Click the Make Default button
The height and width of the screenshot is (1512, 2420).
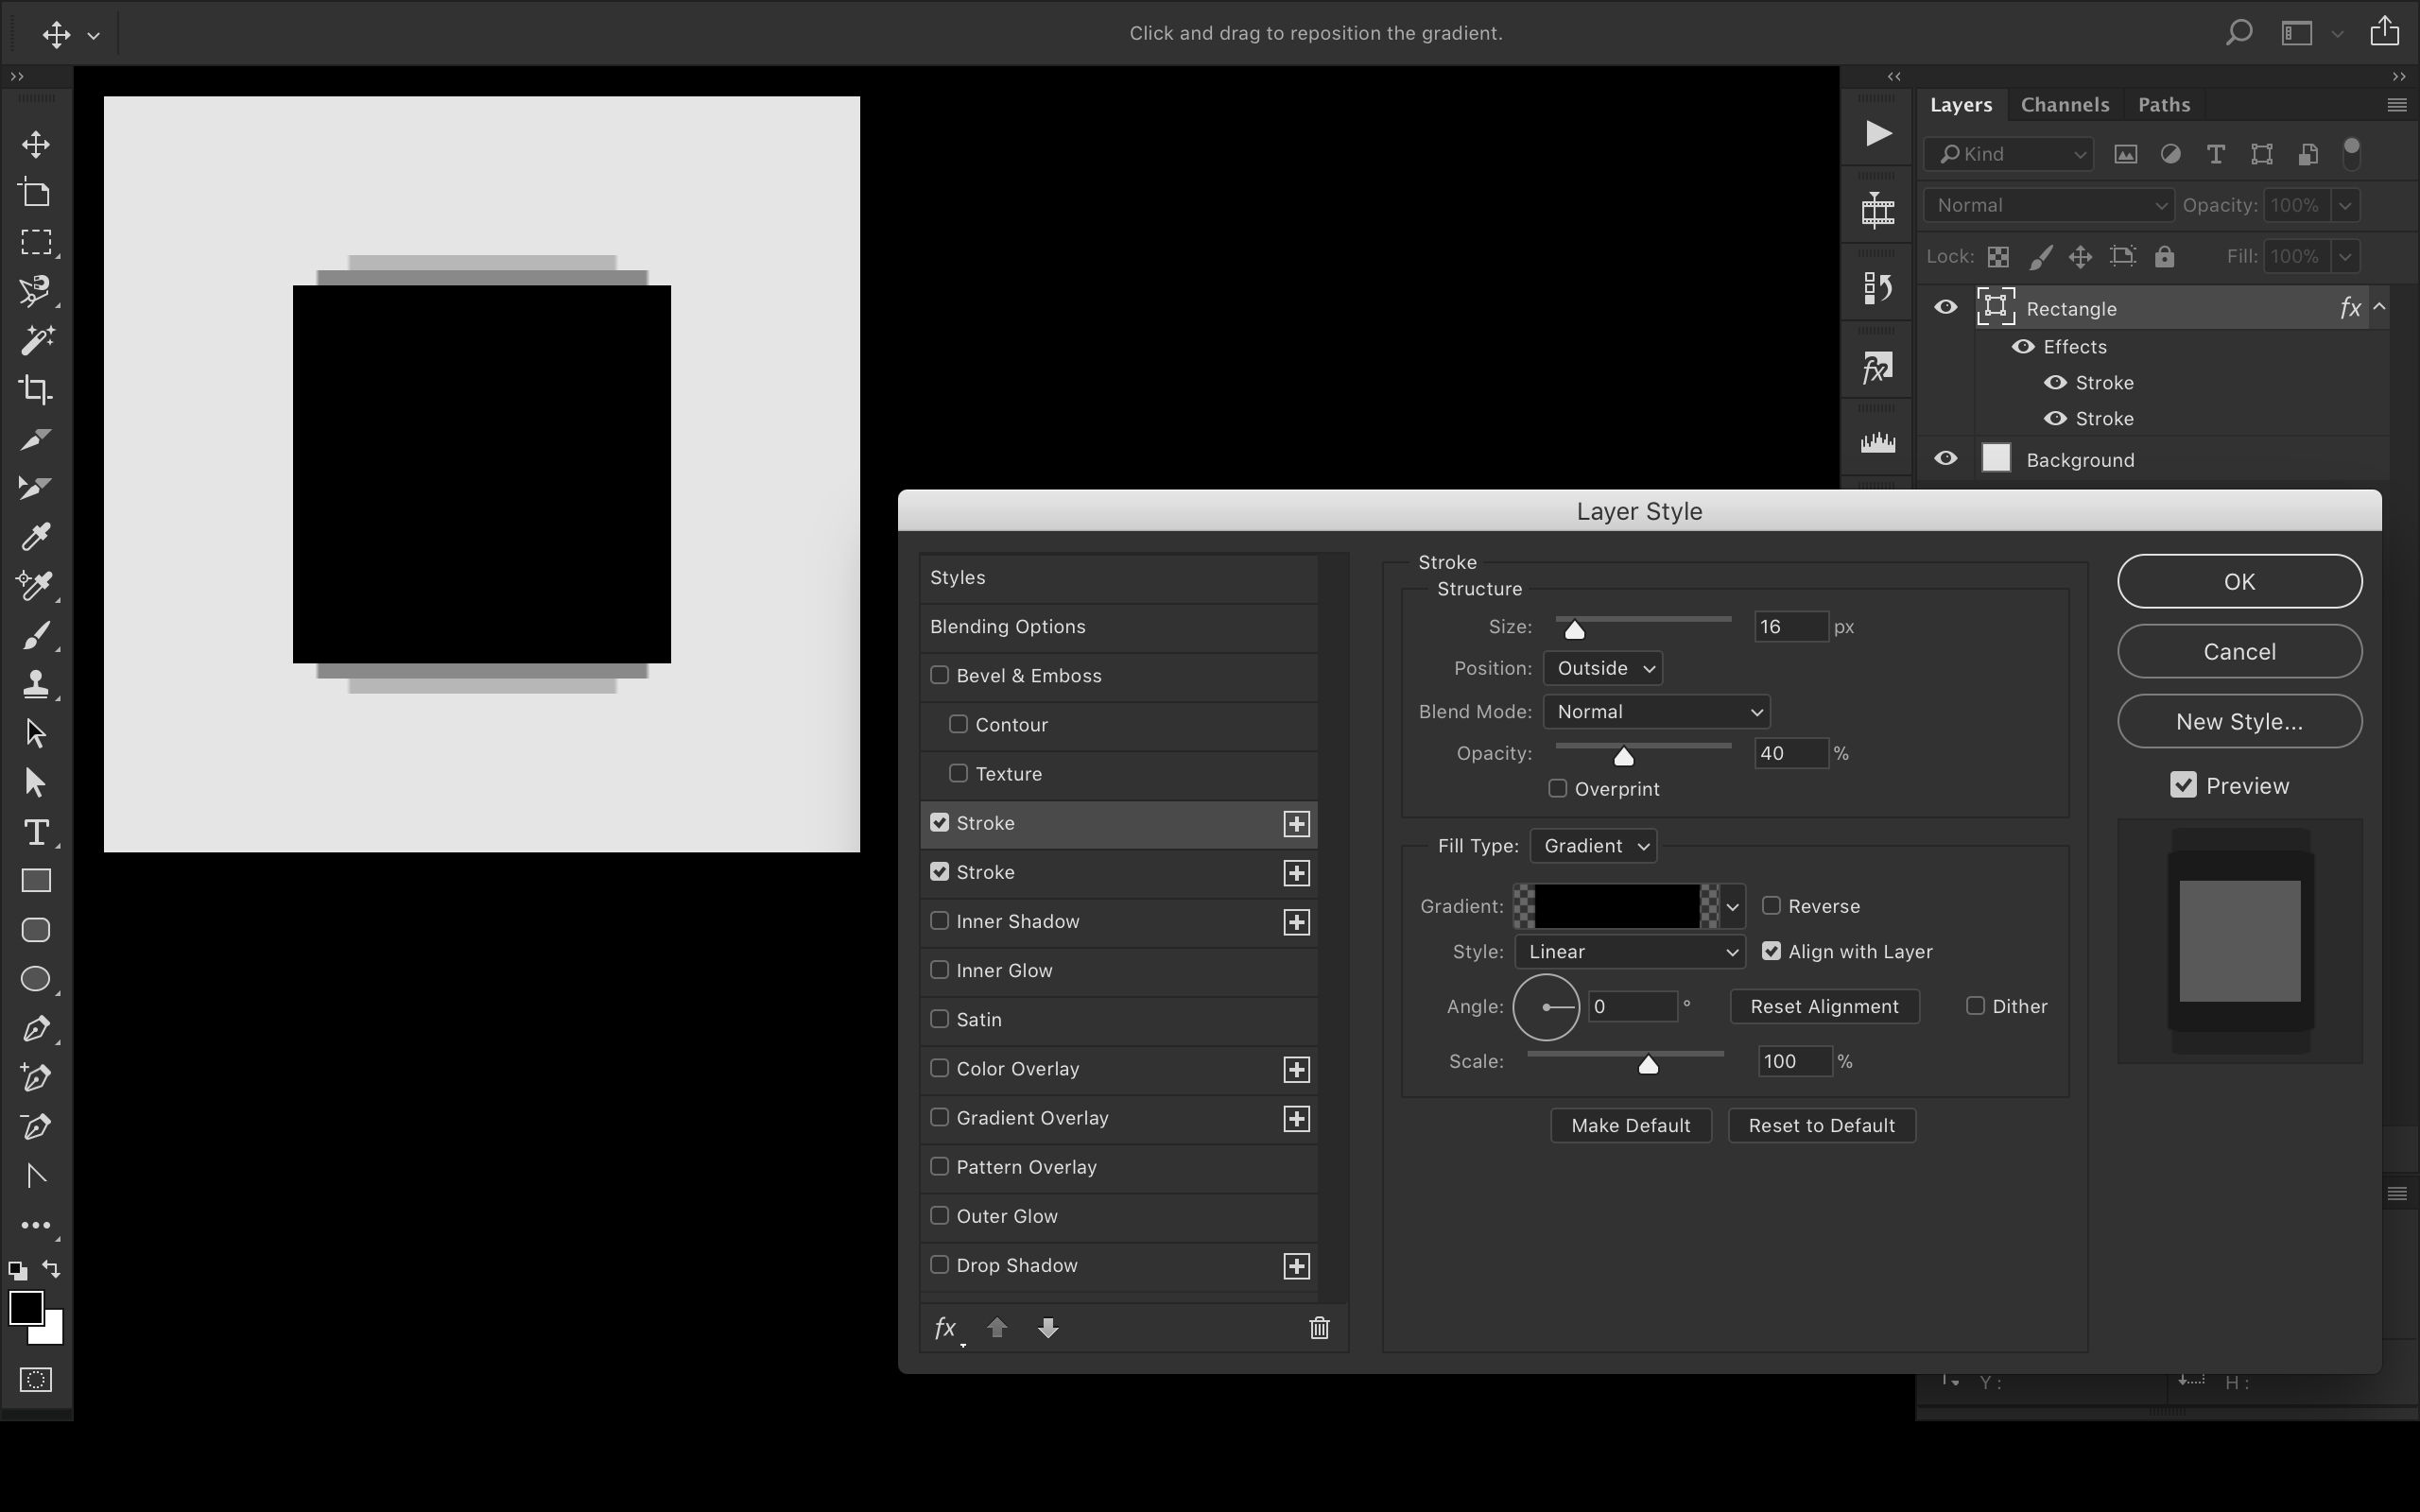(1631, 1125)
